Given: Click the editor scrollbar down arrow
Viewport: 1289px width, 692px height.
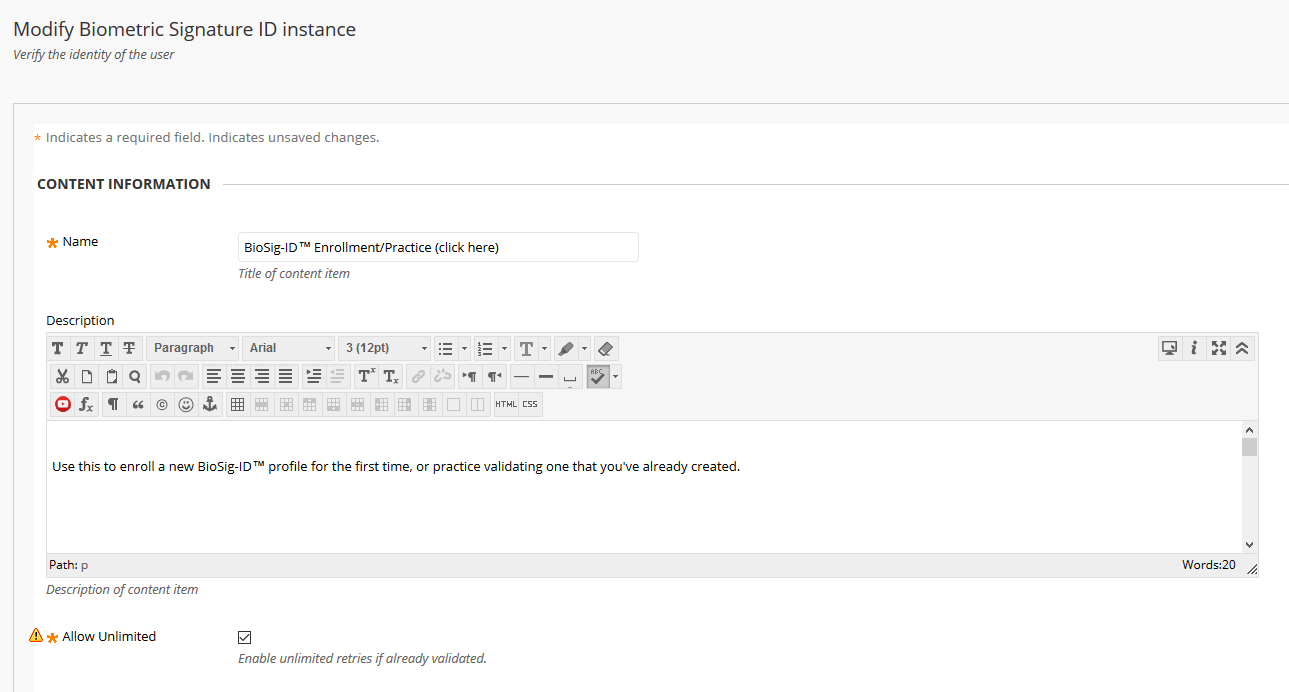Looking at the screenshot, I should coord(1249,544).
